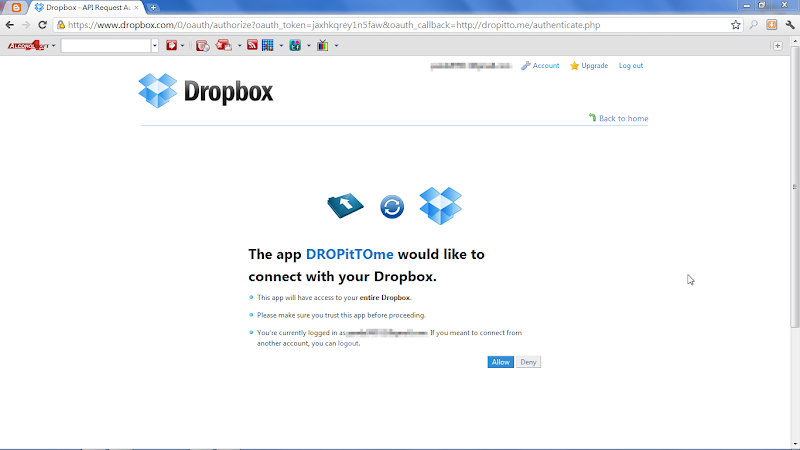
Task: Click the DROPitTOme folder upload icon
Action: [x=345, y=206]
